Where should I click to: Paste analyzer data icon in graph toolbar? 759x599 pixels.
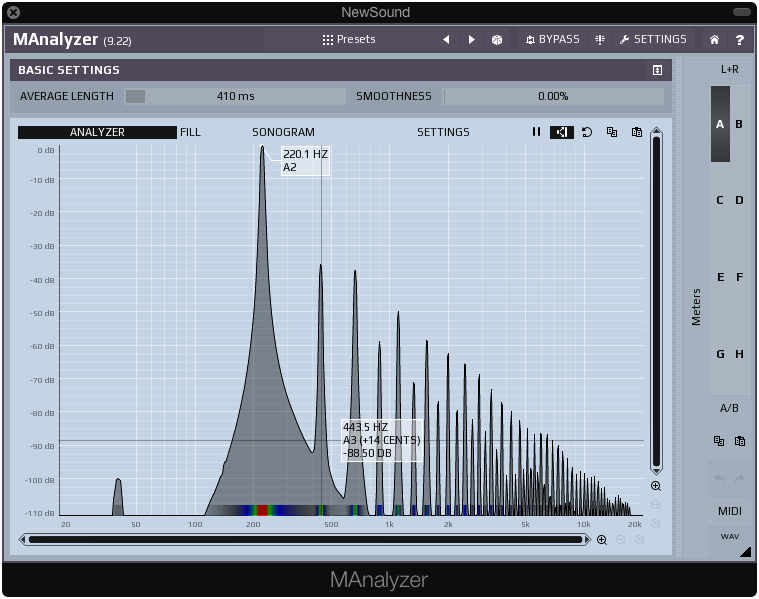637,132
